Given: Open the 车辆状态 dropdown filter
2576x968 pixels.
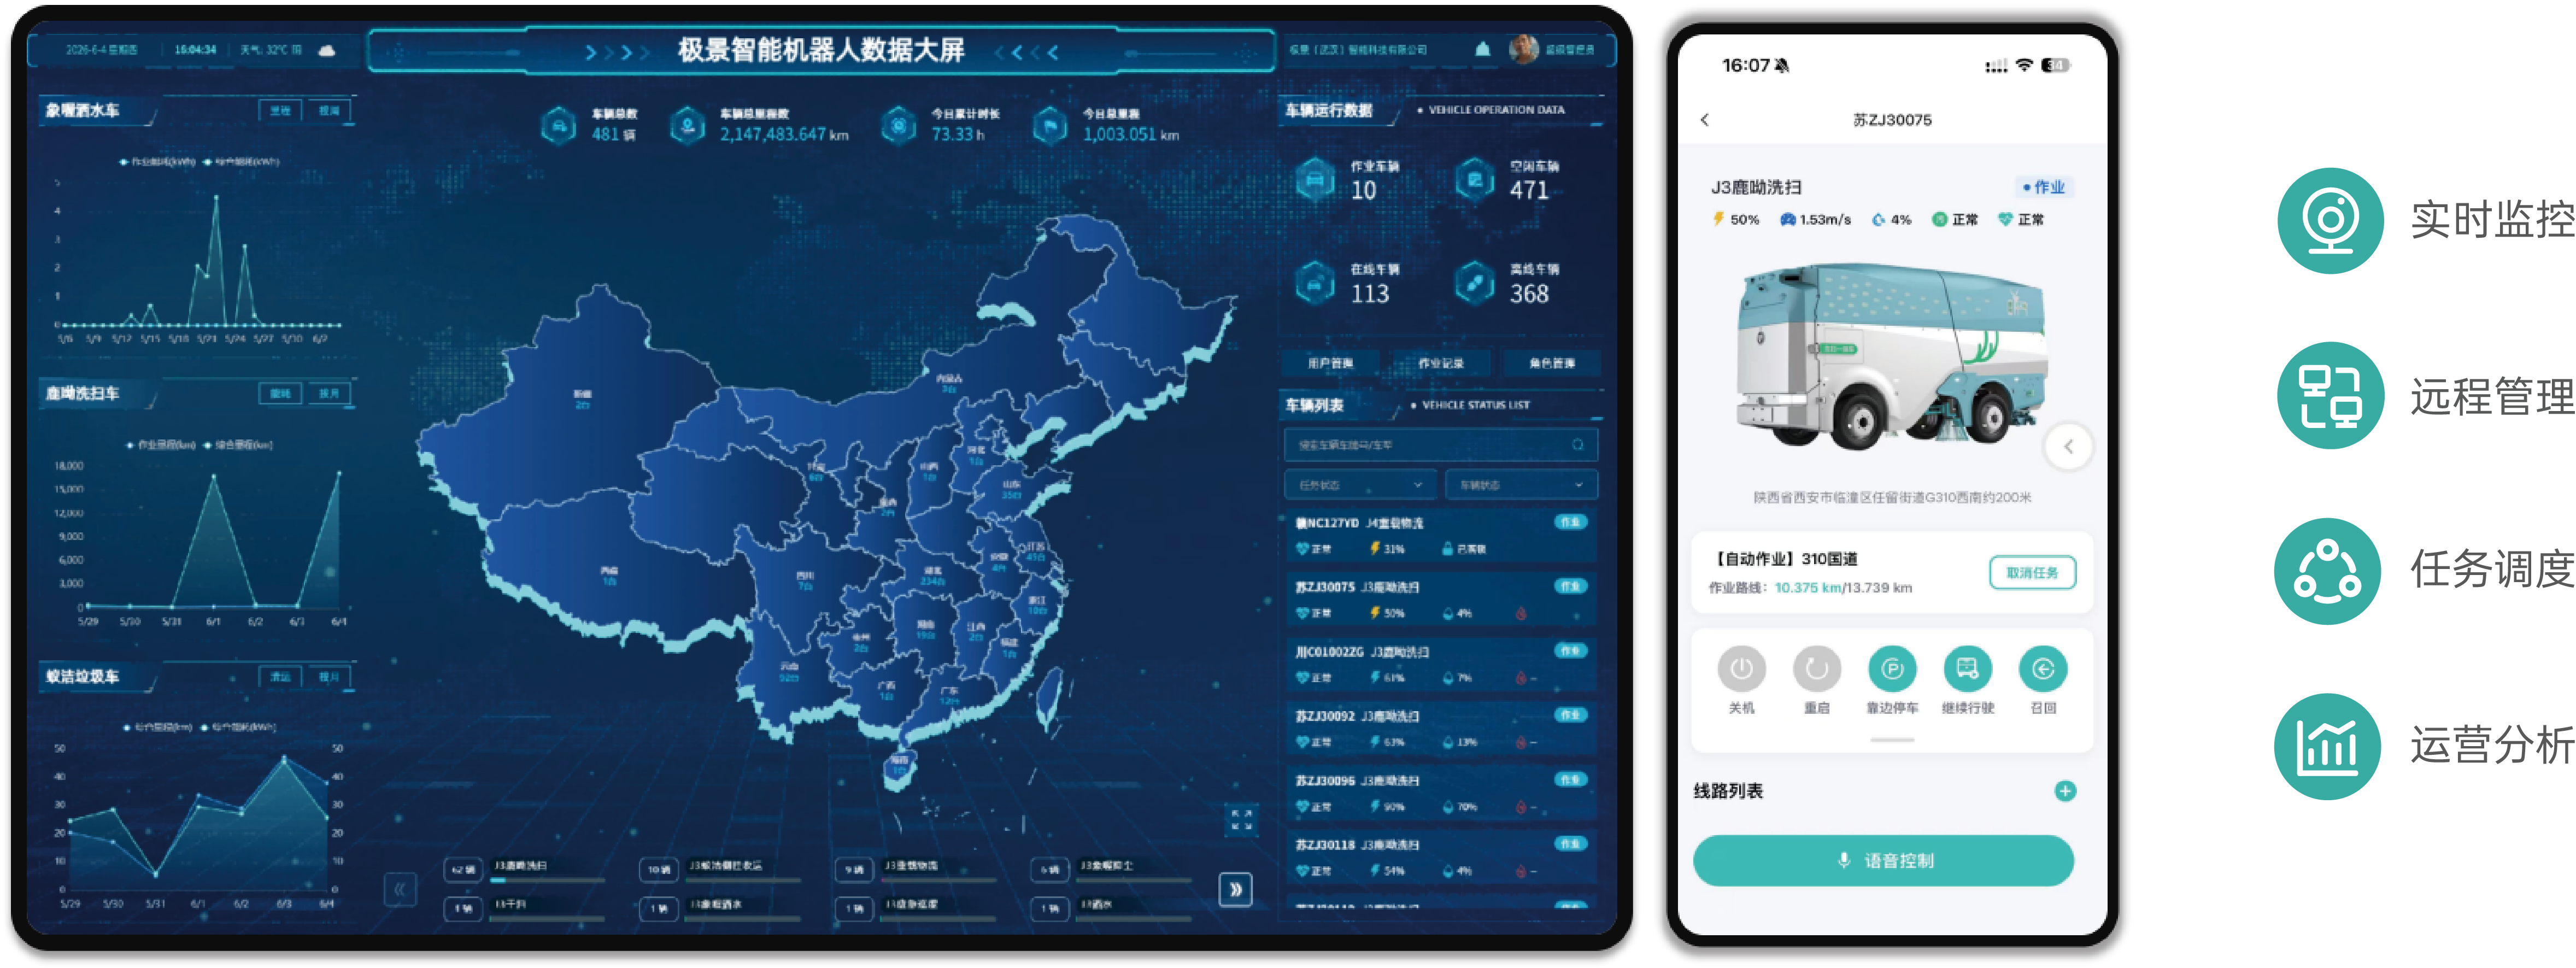Looking at the screenshot, I should click(1521, 485).
